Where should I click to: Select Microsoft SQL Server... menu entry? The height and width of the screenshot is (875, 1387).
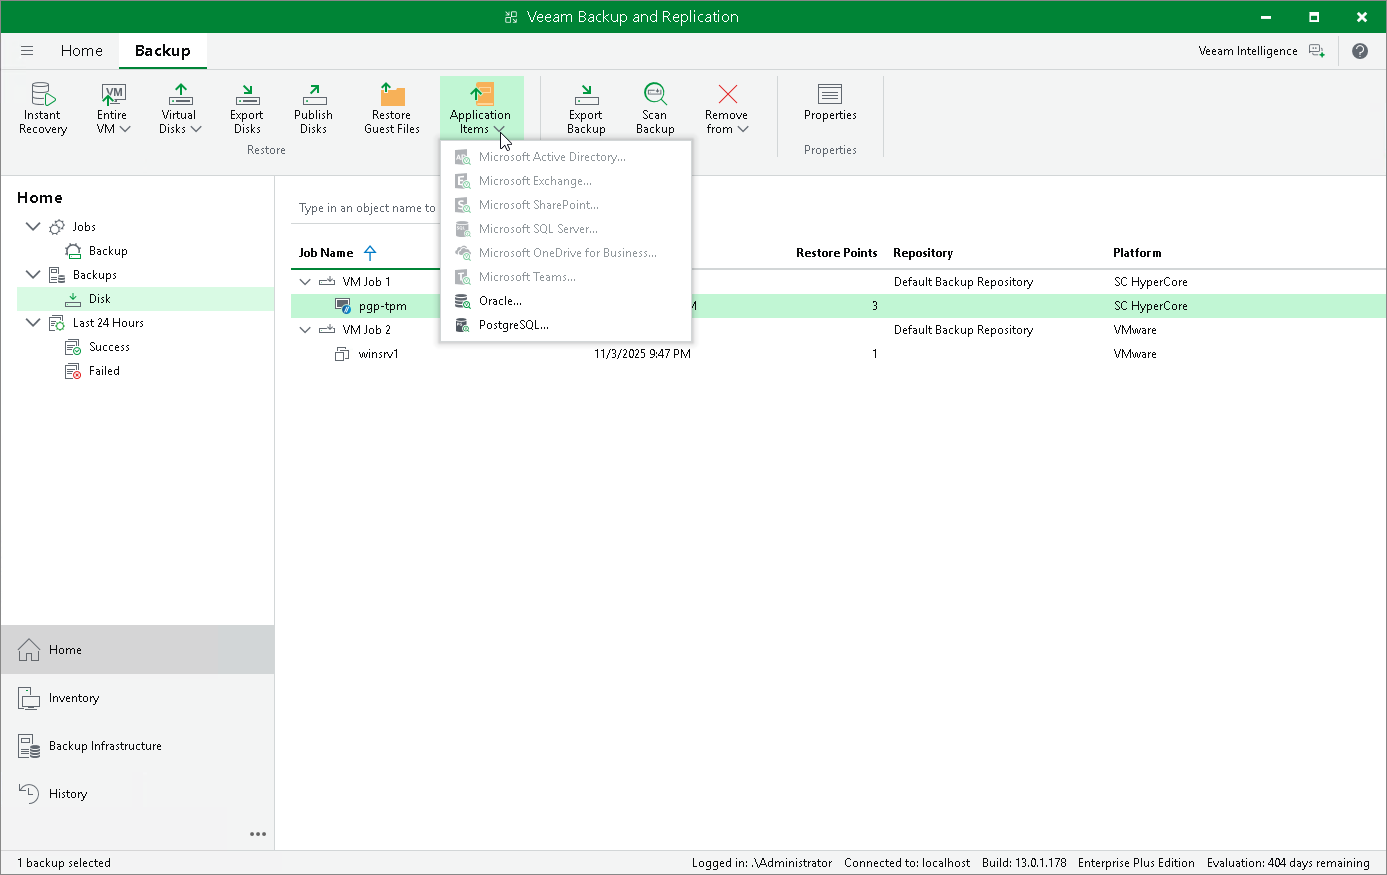click(x=566, y=229)
